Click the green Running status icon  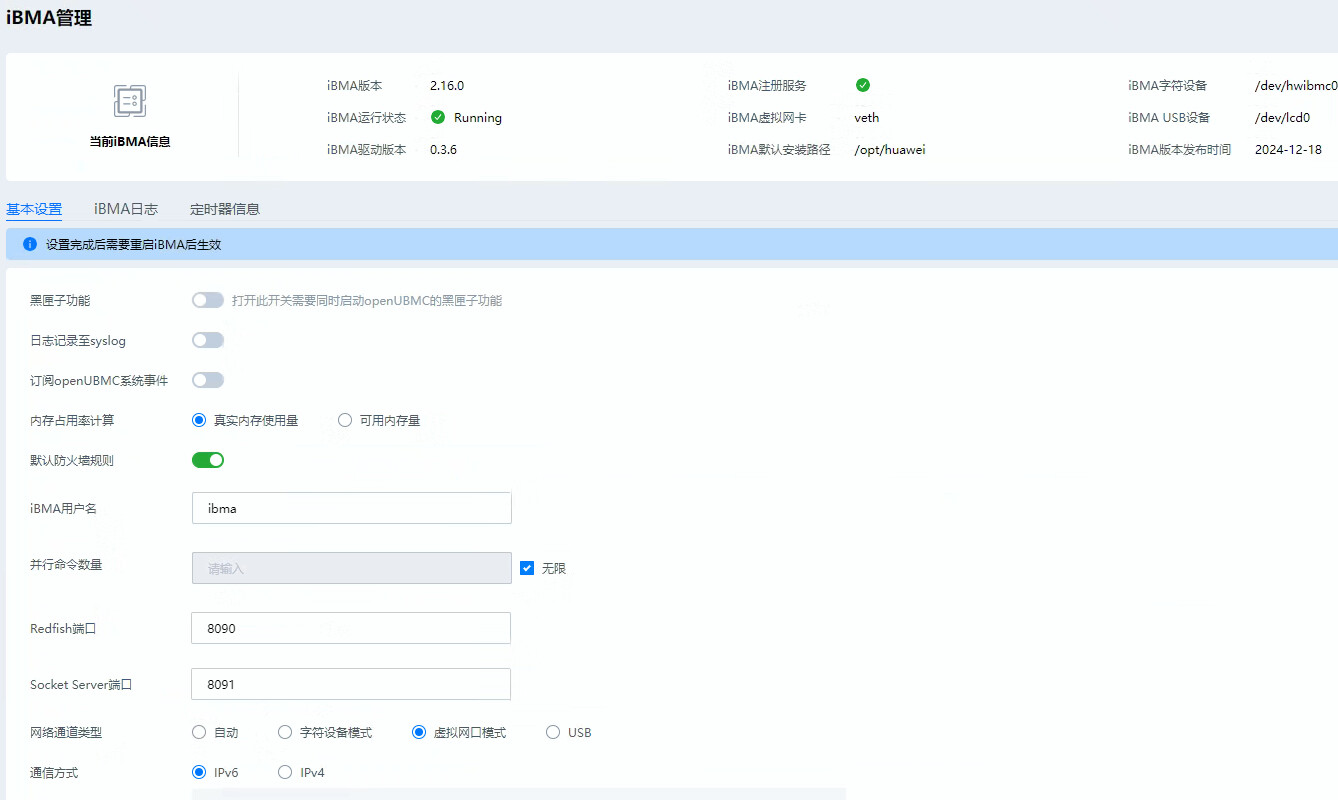point(438,117)
